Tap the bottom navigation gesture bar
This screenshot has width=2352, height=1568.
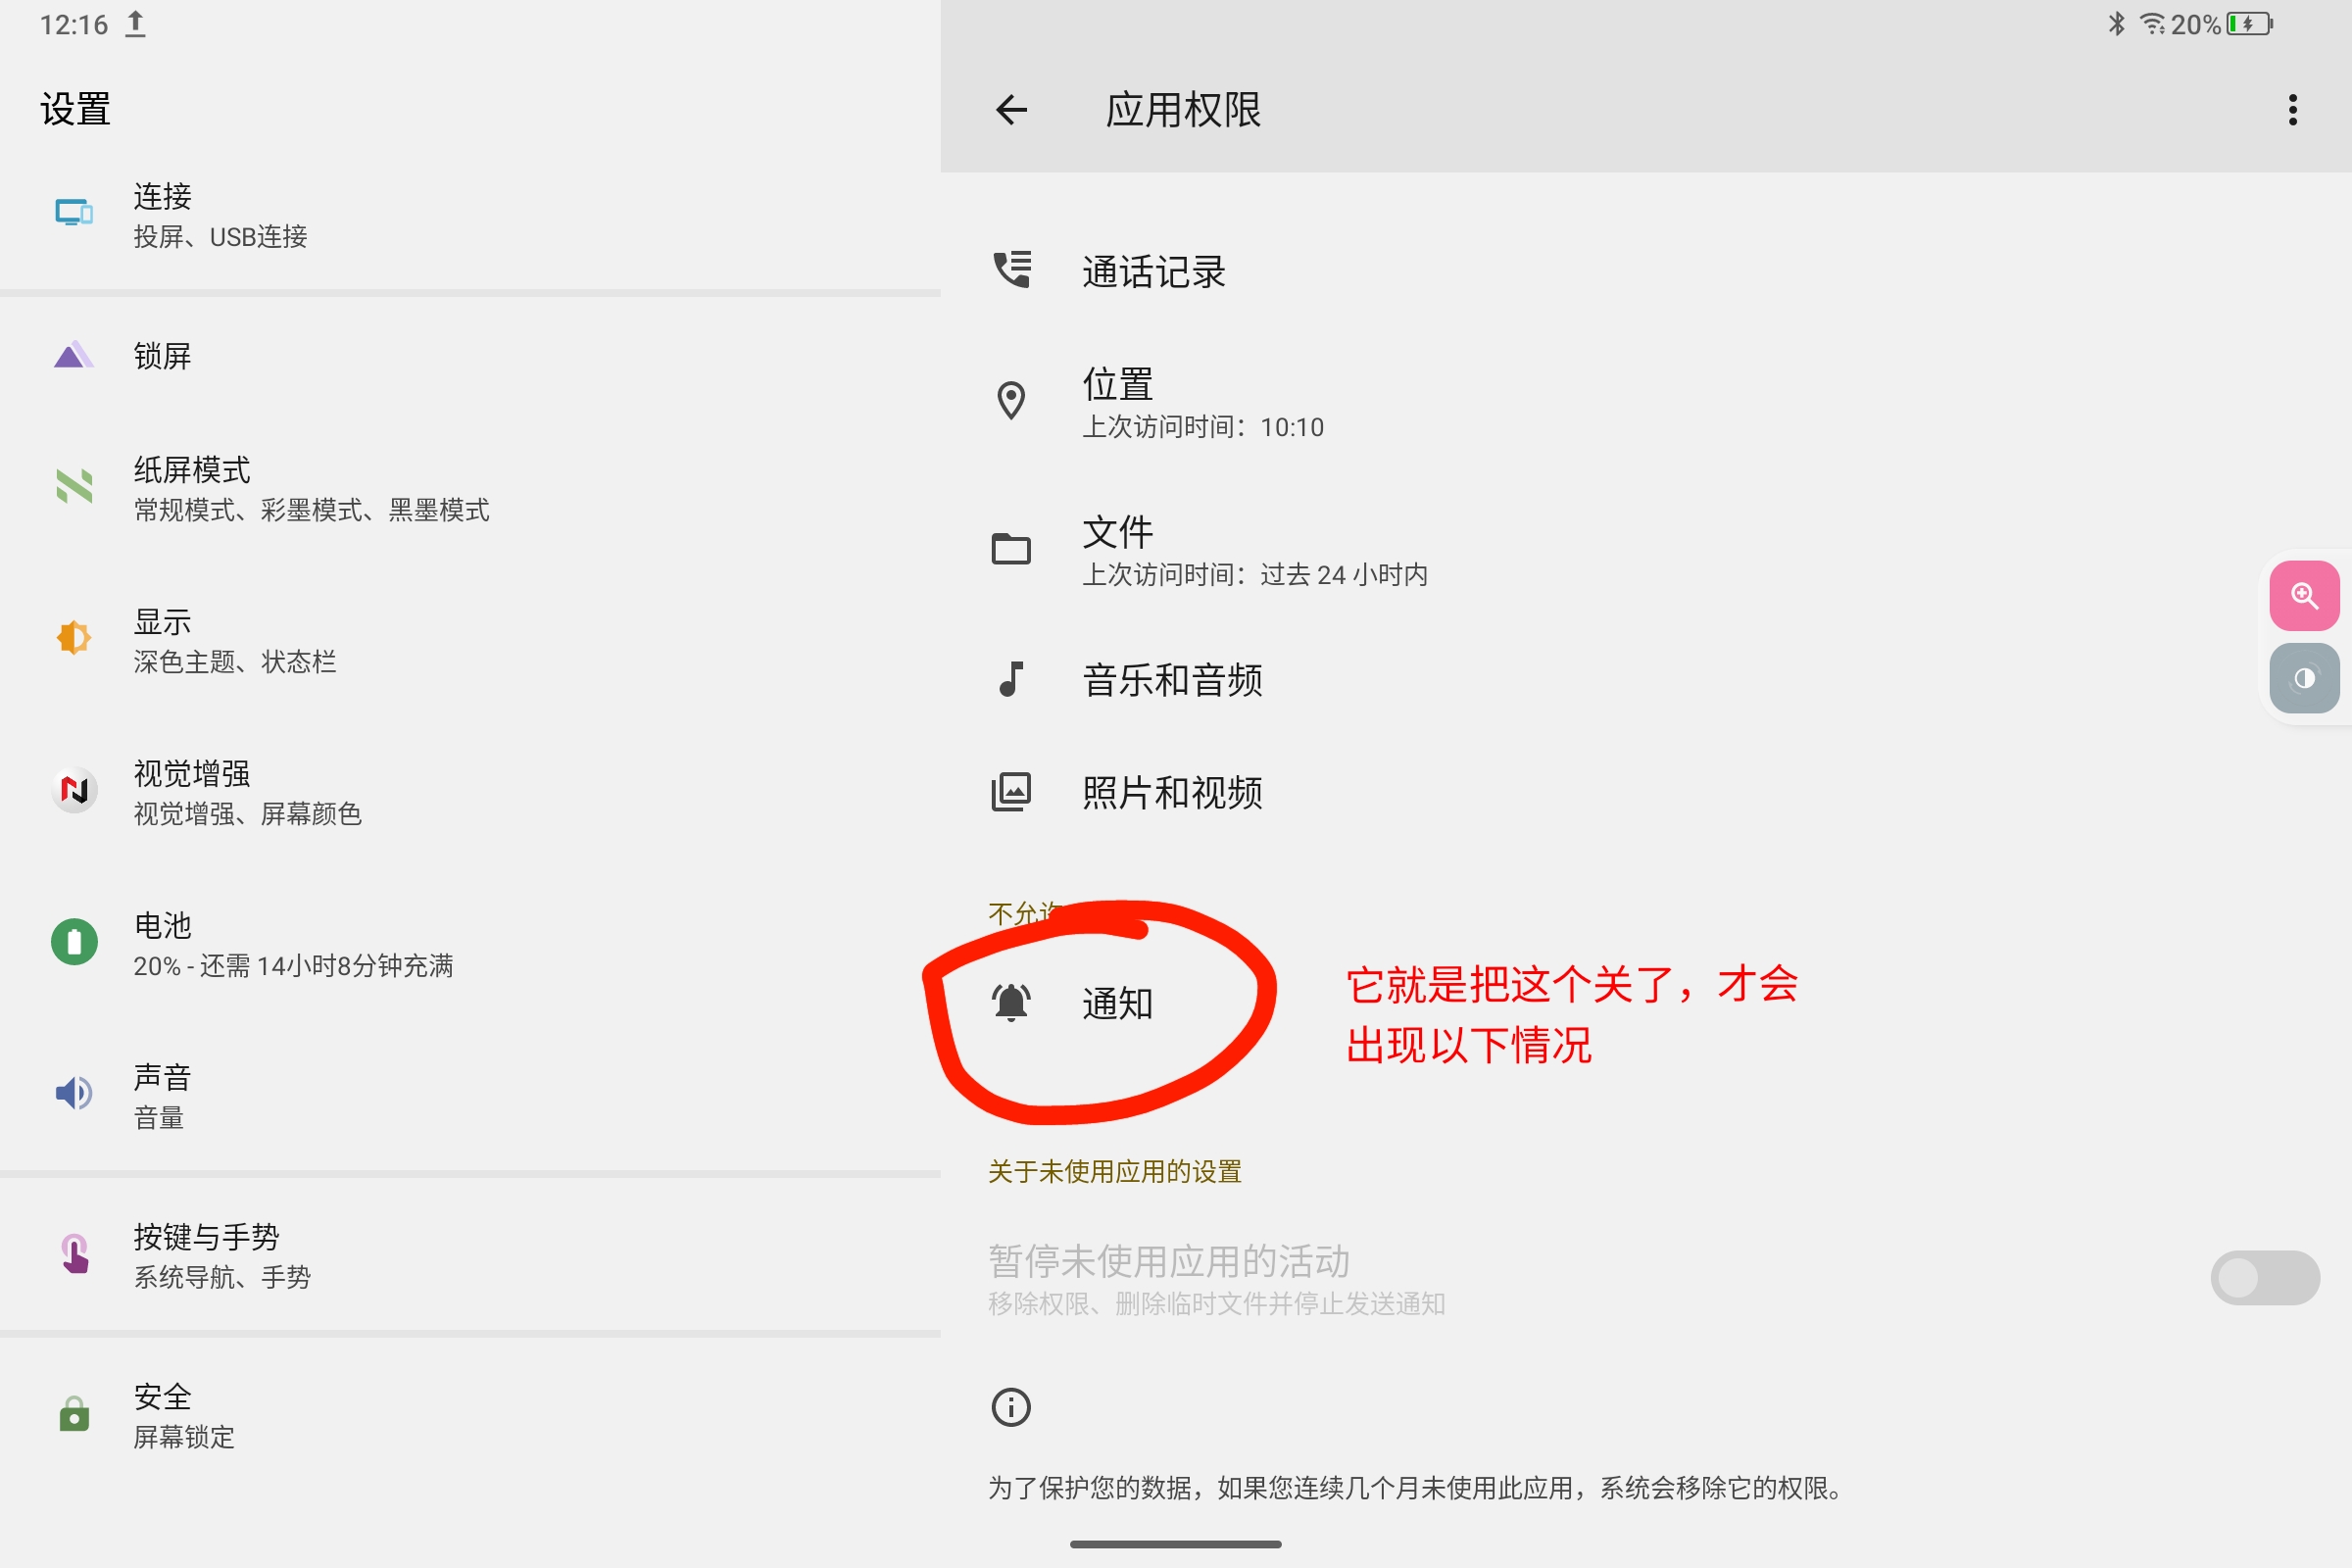click(1176, 1544)
